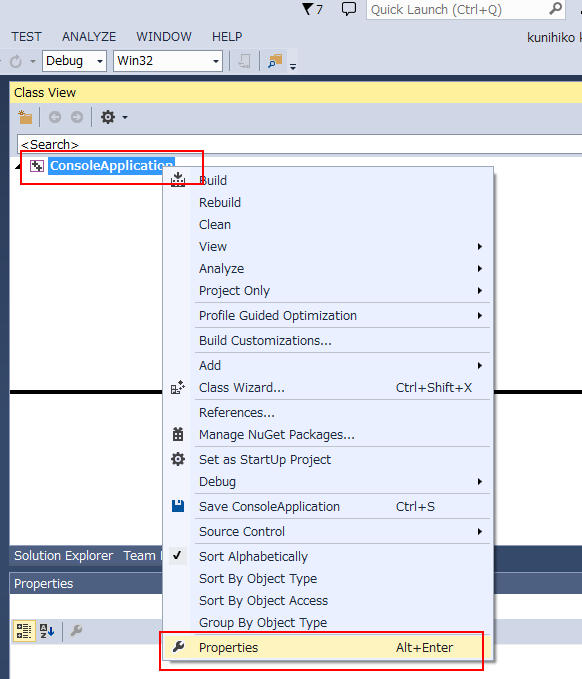Collapse the ConsoleApplication tree node

click(18, 166)
